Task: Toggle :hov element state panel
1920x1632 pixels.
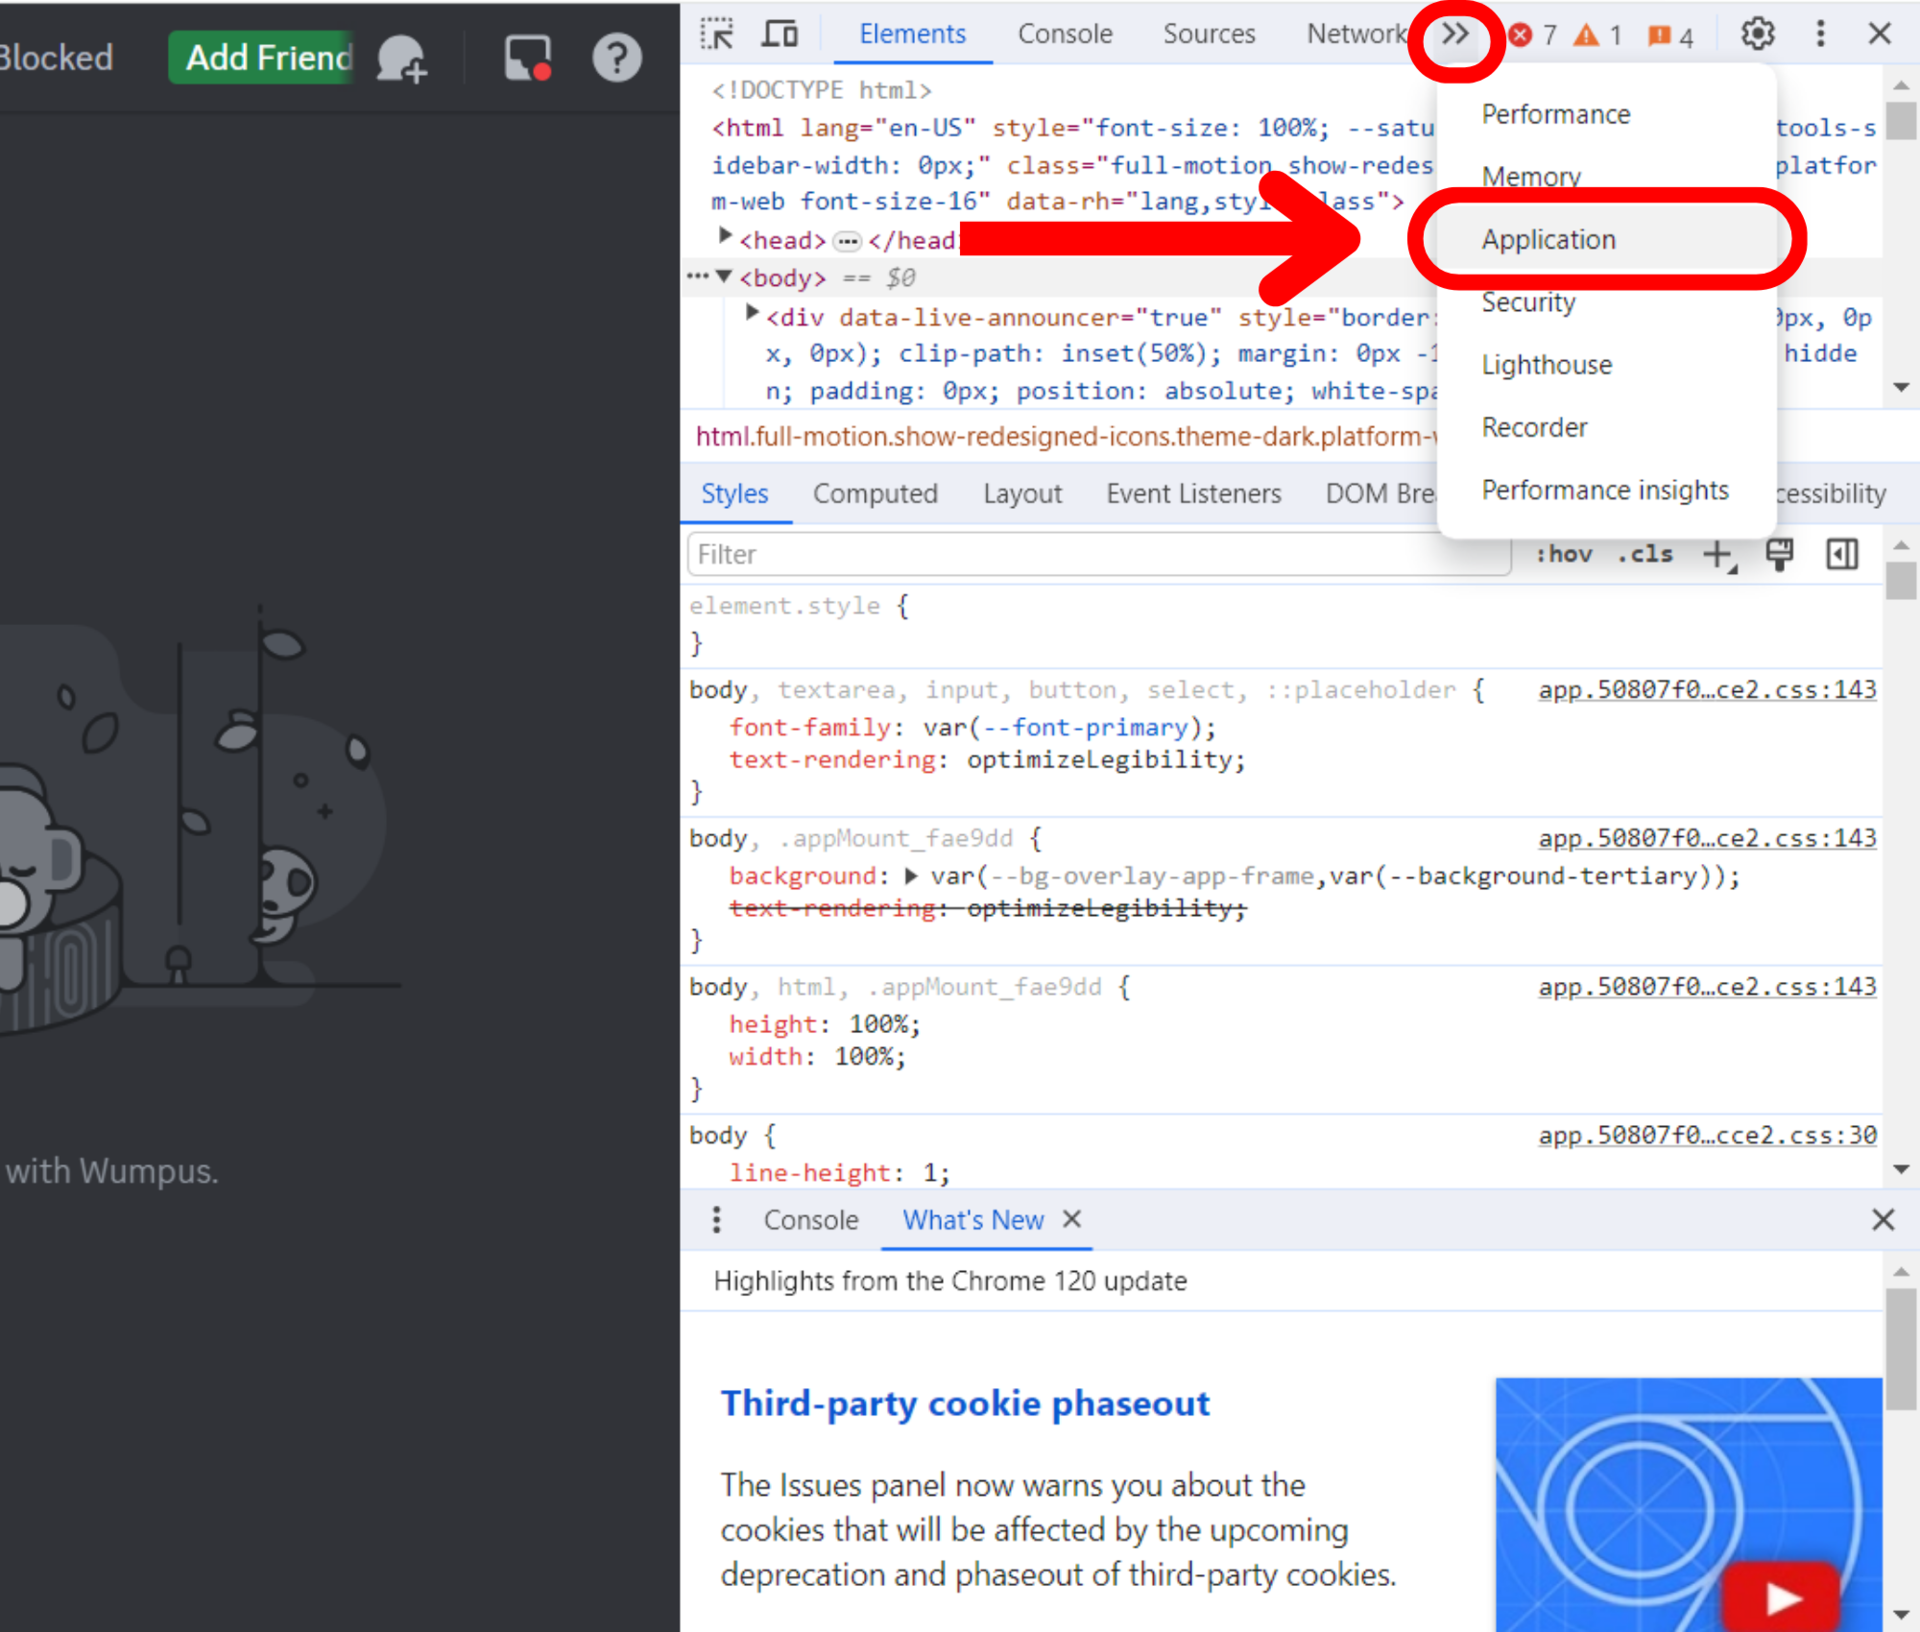Action: pos(1564,554)
